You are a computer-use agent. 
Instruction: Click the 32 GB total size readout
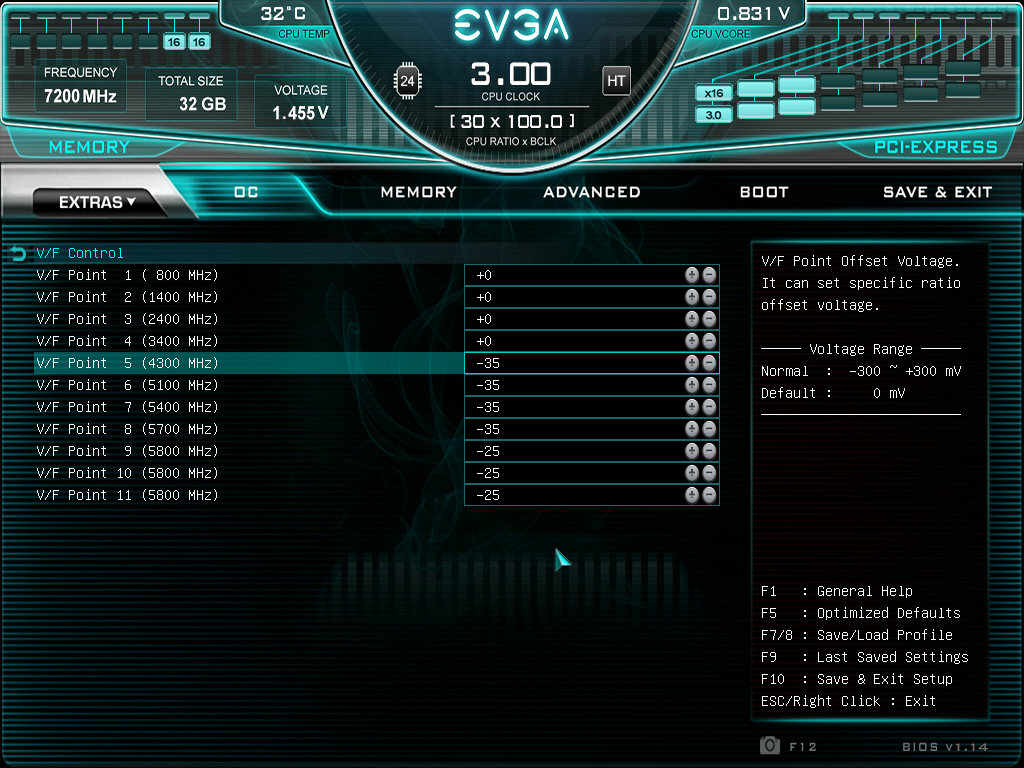202,104
